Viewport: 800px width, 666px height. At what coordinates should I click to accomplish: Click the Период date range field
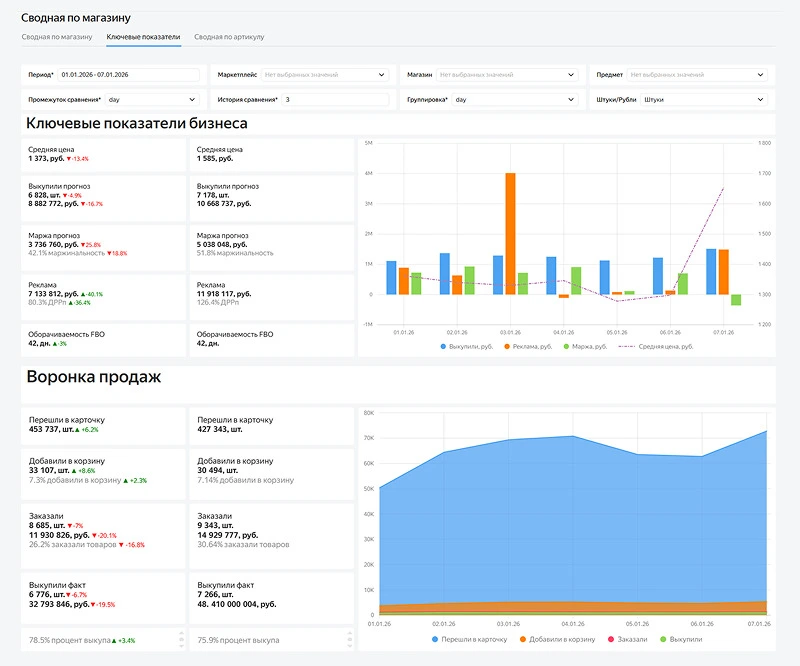pos(128,75)
